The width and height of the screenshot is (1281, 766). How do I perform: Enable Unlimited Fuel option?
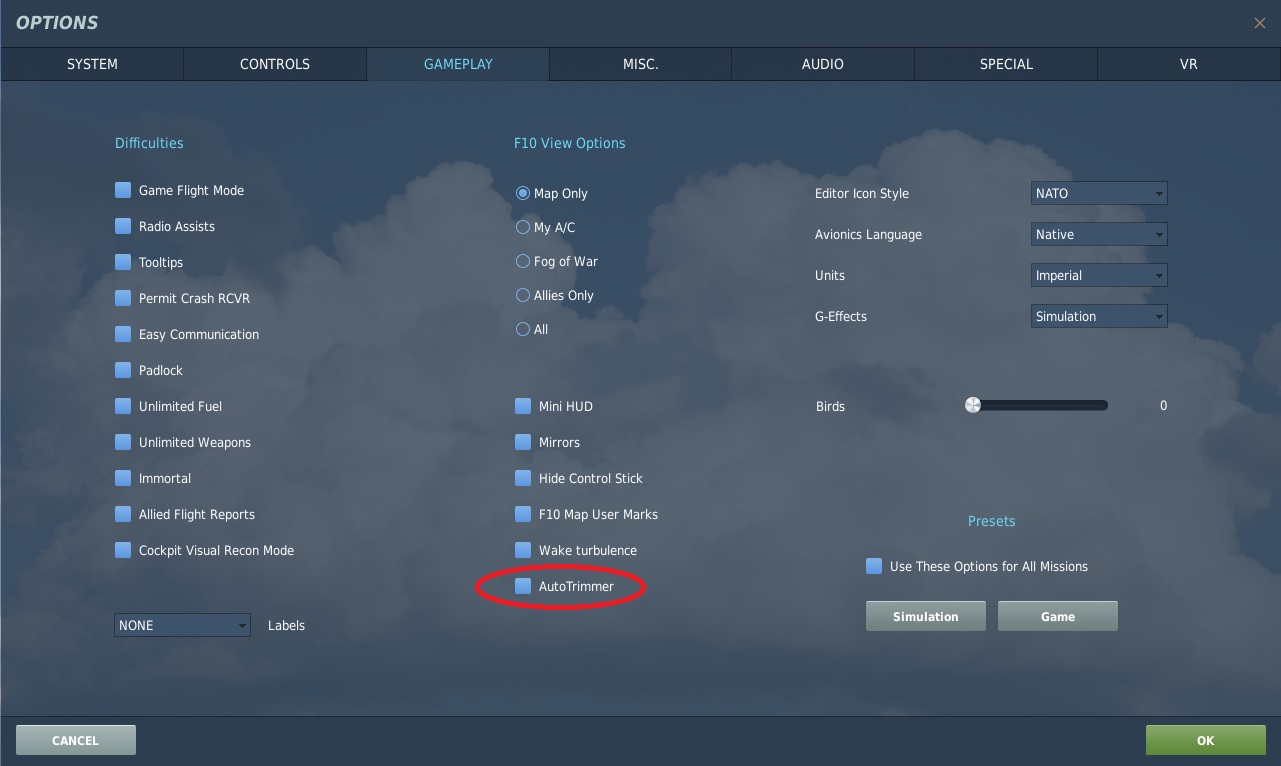pos(123,406)
